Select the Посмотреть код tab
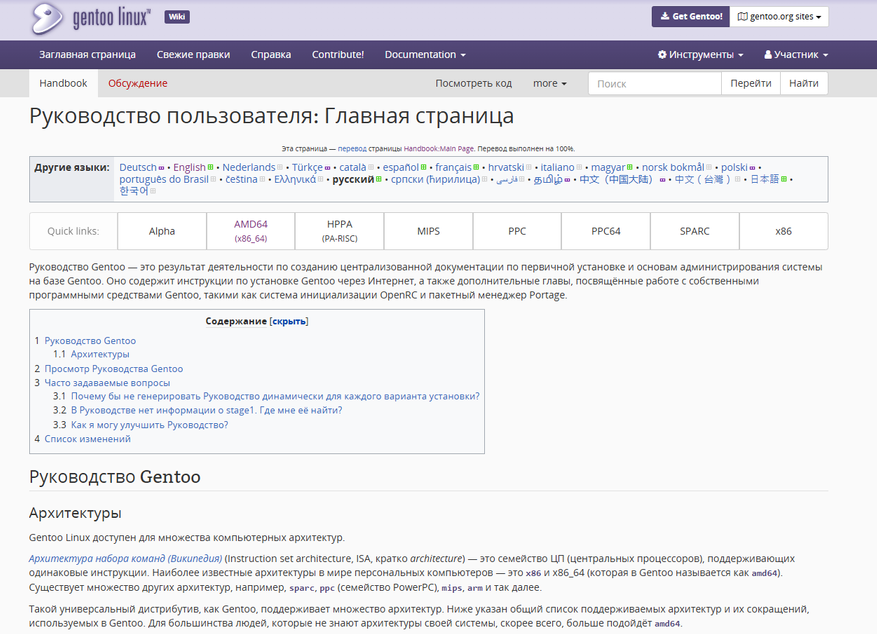The width and height of the screenshot is (877, 634). coord(473,83)
